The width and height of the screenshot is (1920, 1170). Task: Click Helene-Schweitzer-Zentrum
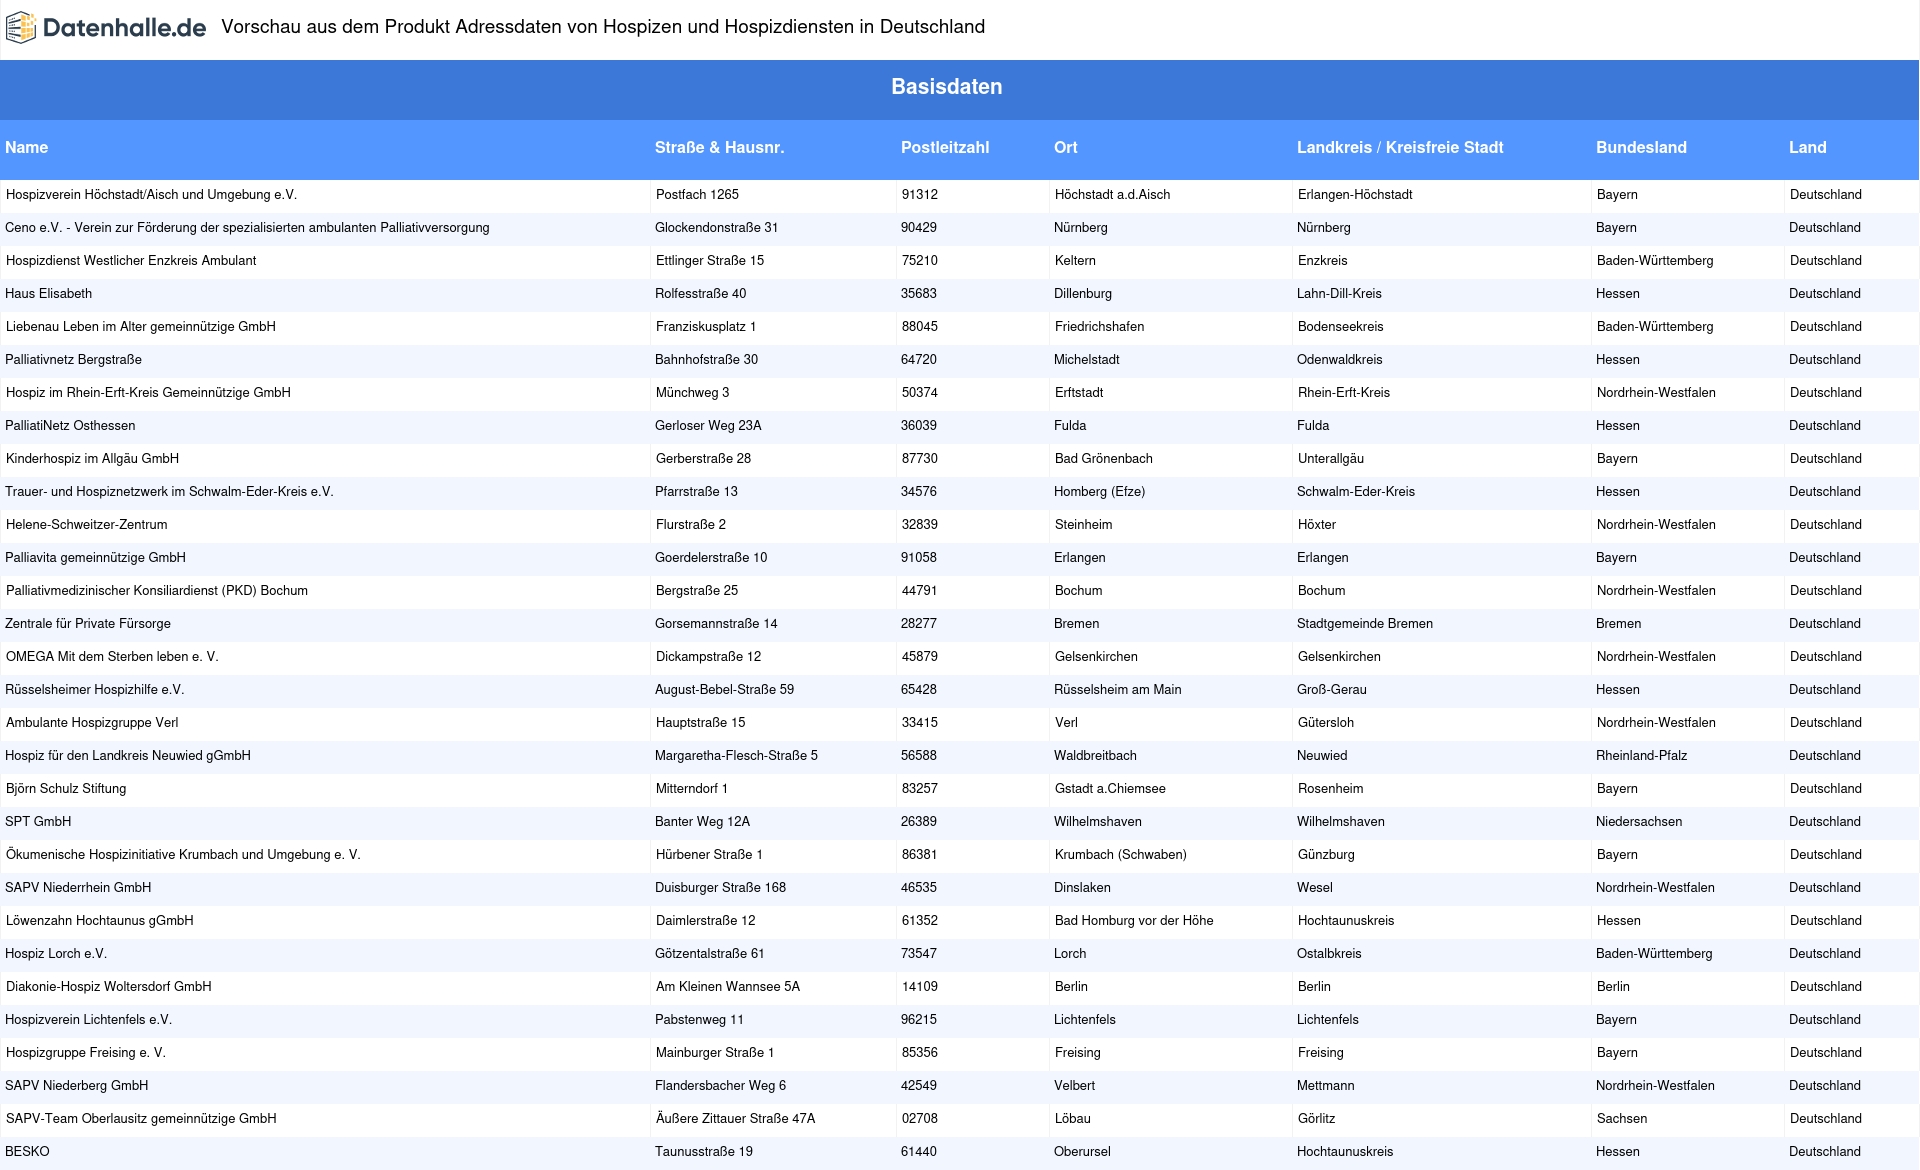click(x=87, y=525)
